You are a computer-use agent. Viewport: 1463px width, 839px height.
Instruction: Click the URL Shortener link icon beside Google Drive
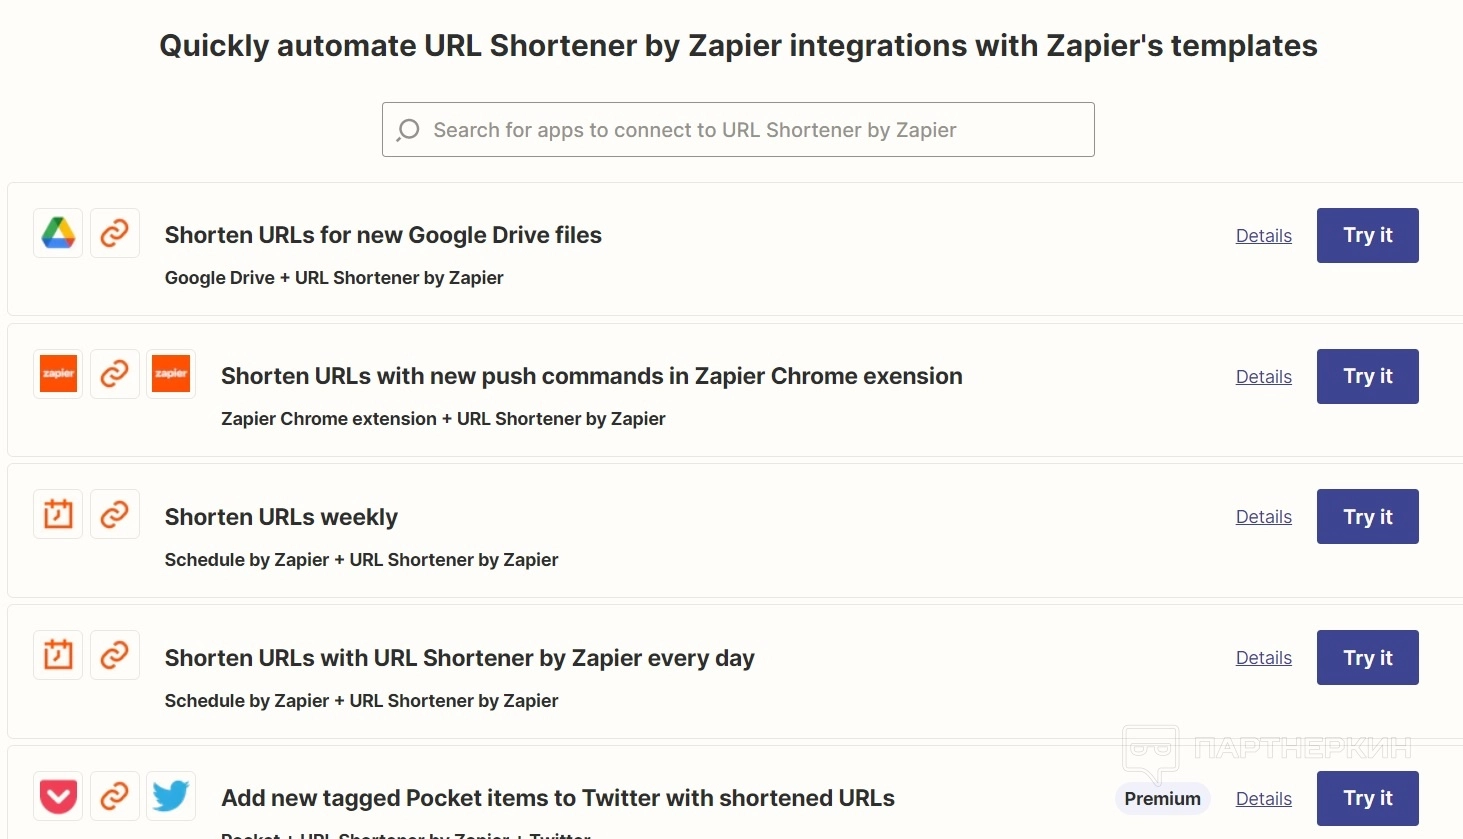coord(115,234)
